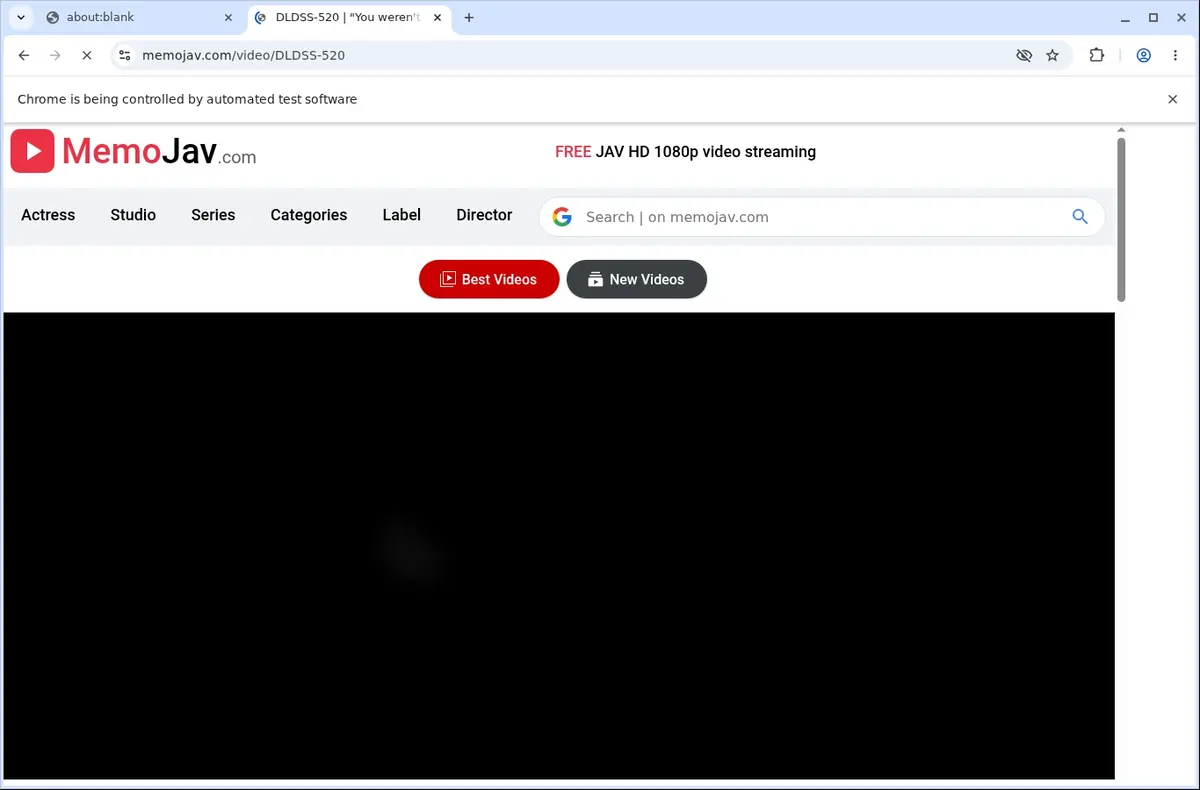Click the FREE JAV HD 1080p tagline
Screen dimensions: 1200x790
point(685,152)
